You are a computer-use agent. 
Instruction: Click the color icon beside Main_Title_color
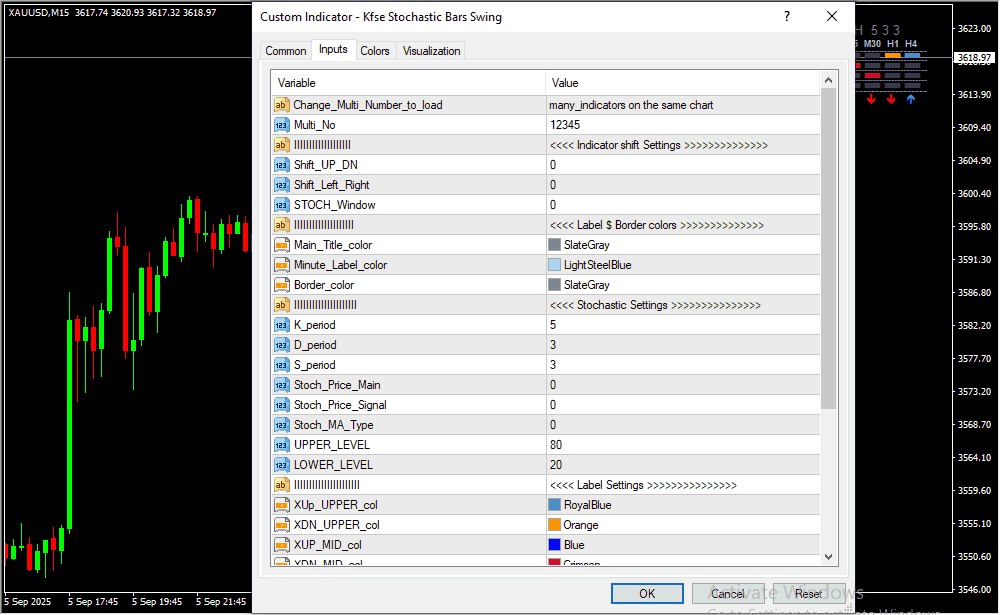click(281, 245)
